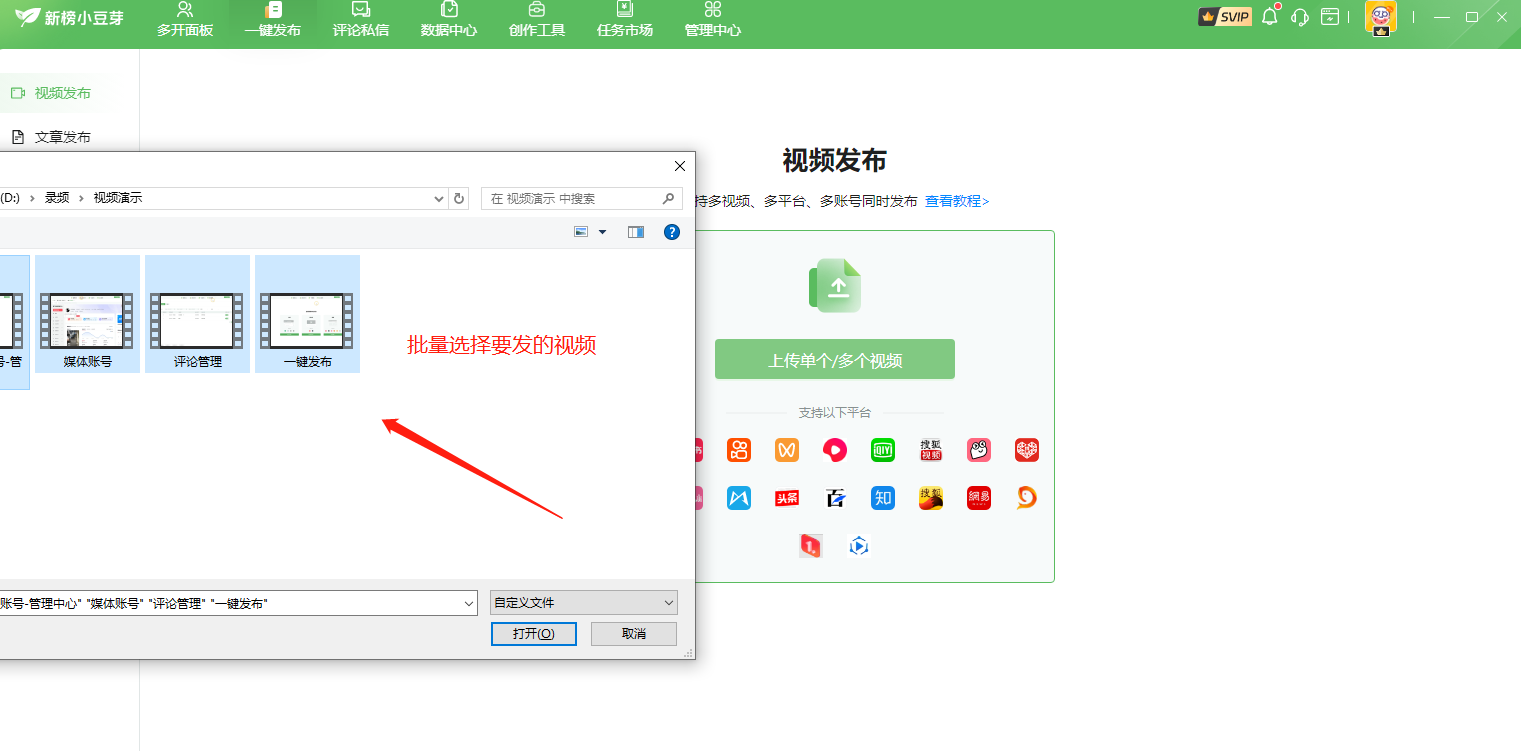This screenshot has height=751, width=1521.
Task: Click the blue M-shaped platform icon
Action: coord(739,498)
